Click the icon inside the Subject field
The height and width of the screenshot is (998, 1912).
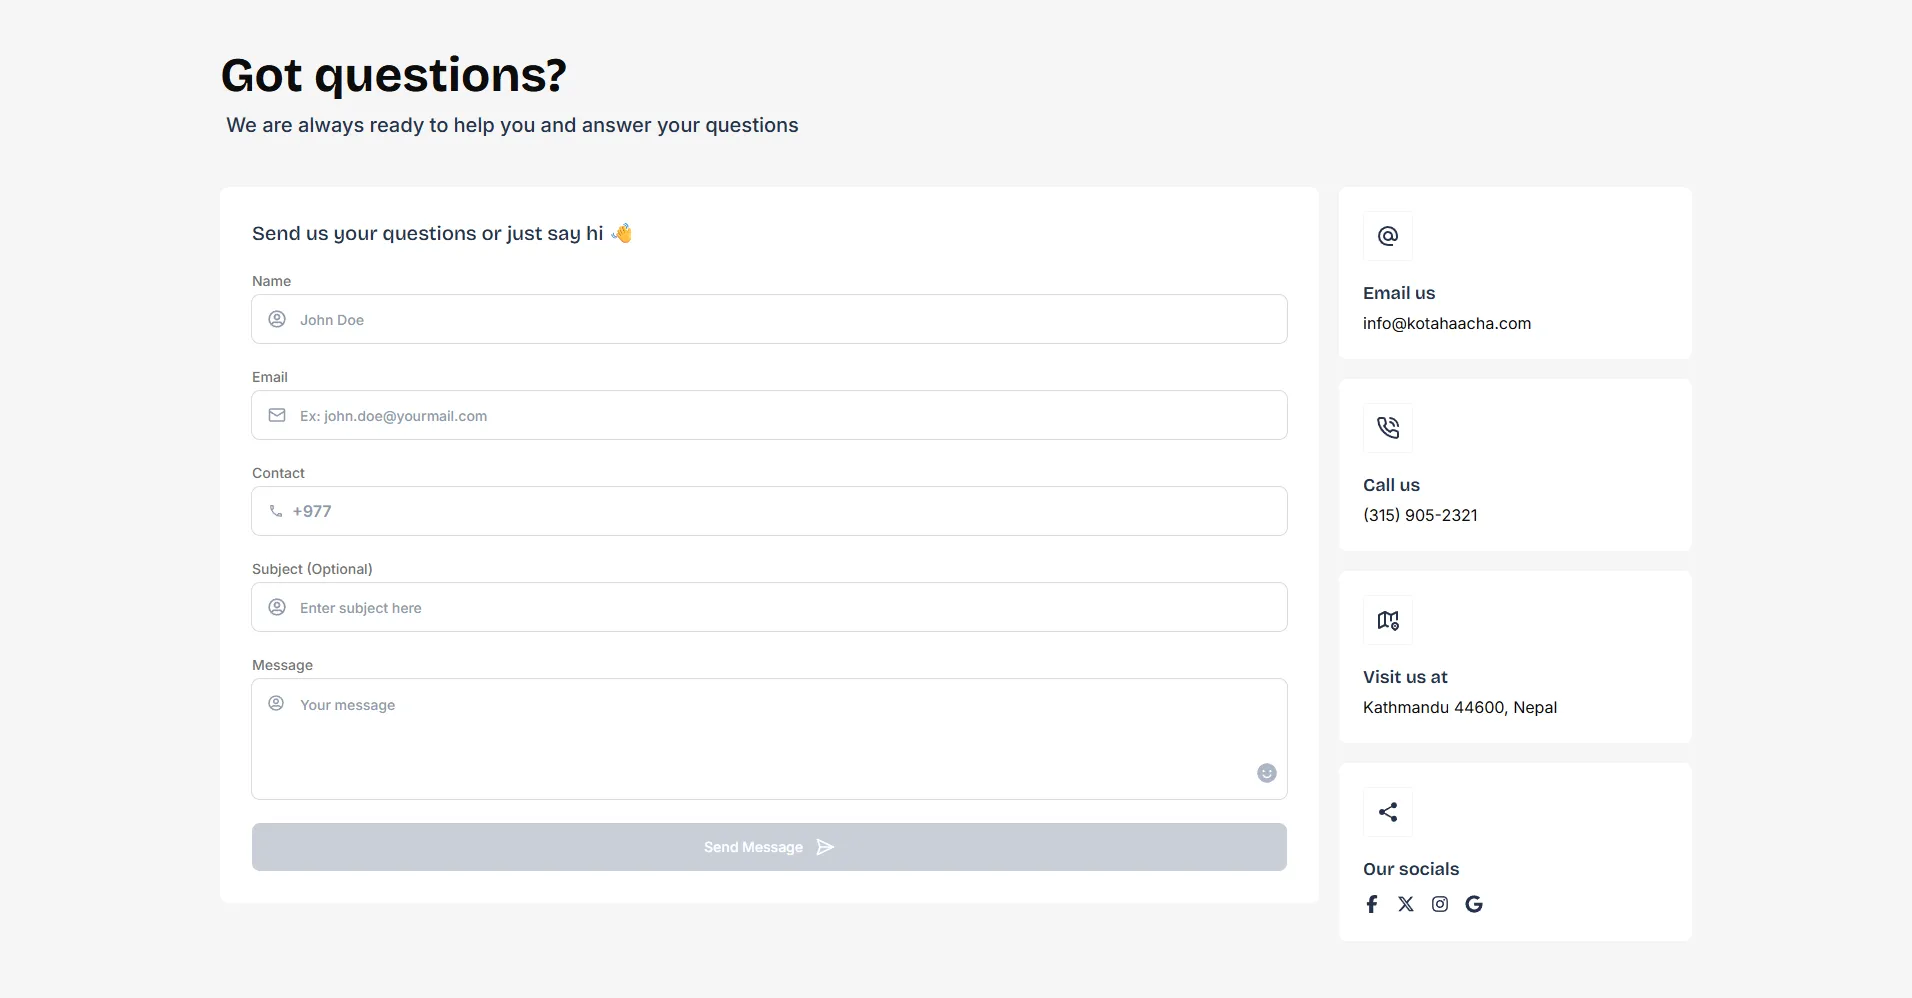coord(277,607)
